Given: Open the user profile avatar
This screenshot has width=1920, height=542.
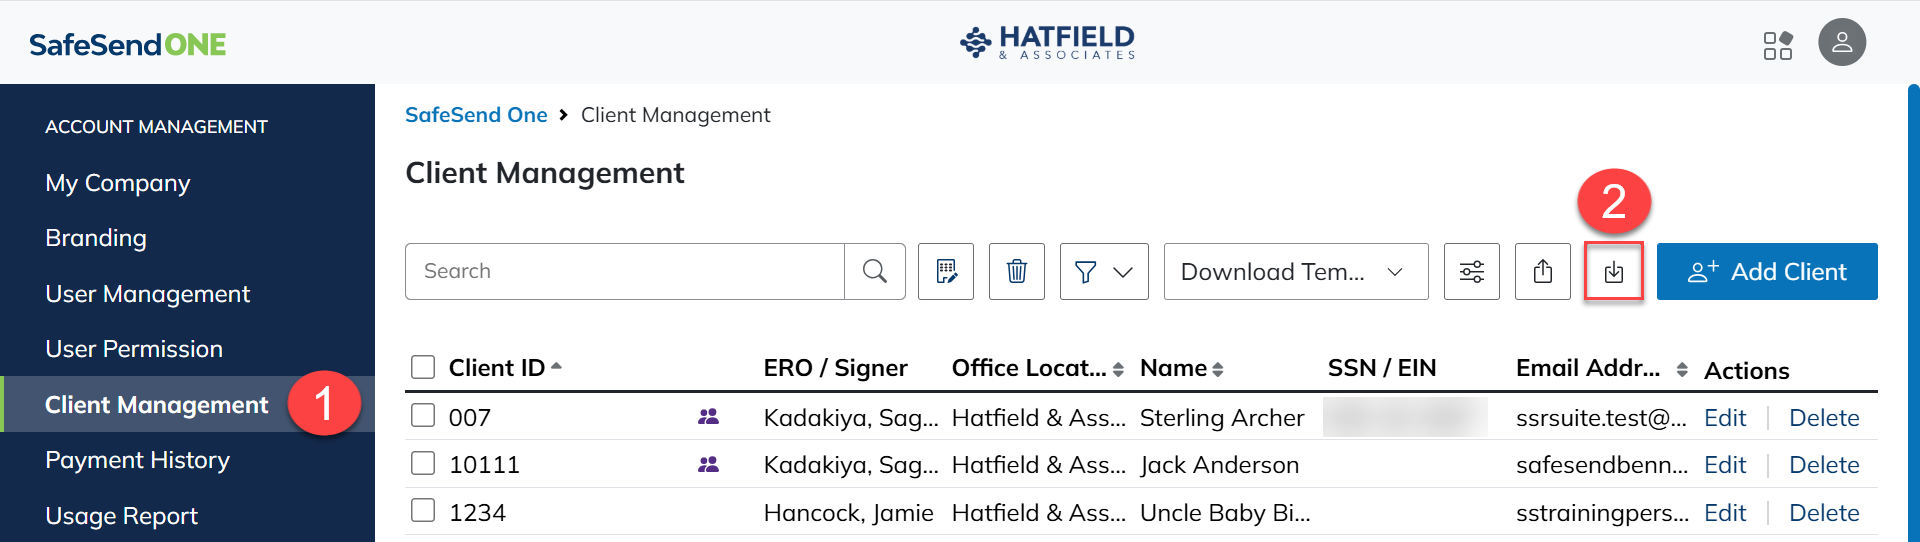Looking at the screenshot, I should pos(1842,42).
